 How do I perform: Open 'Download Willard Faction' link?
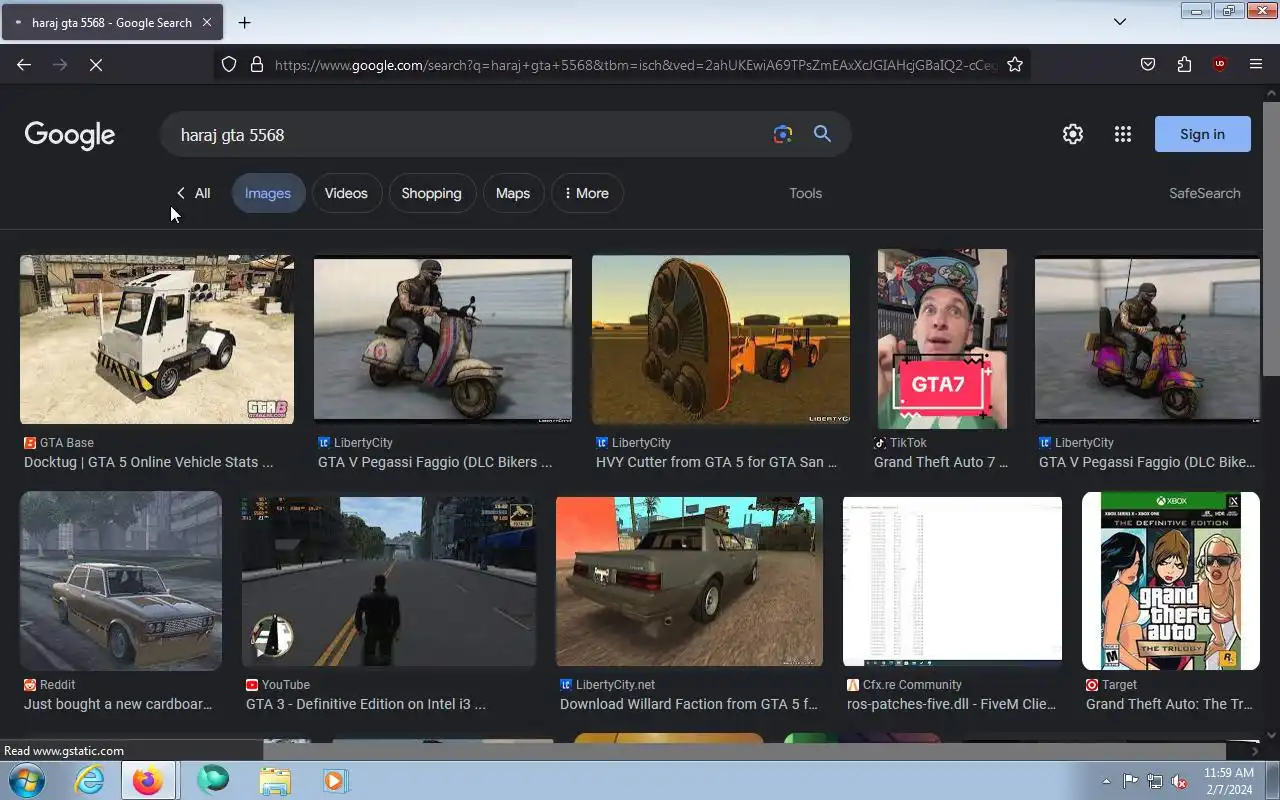coord(689,704)
